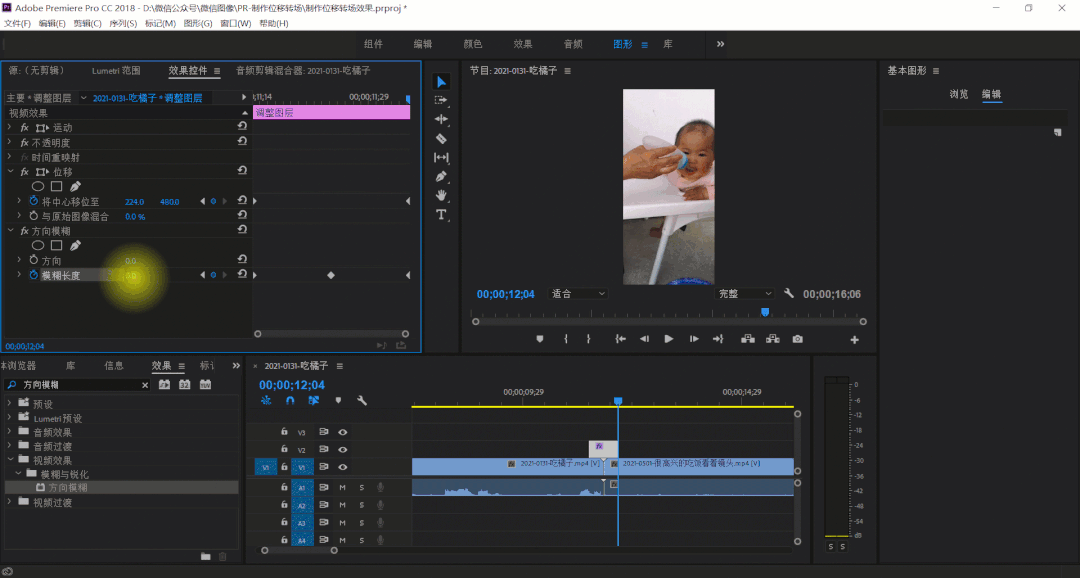Create rectangle mask under 位移

tap(56, 186)
